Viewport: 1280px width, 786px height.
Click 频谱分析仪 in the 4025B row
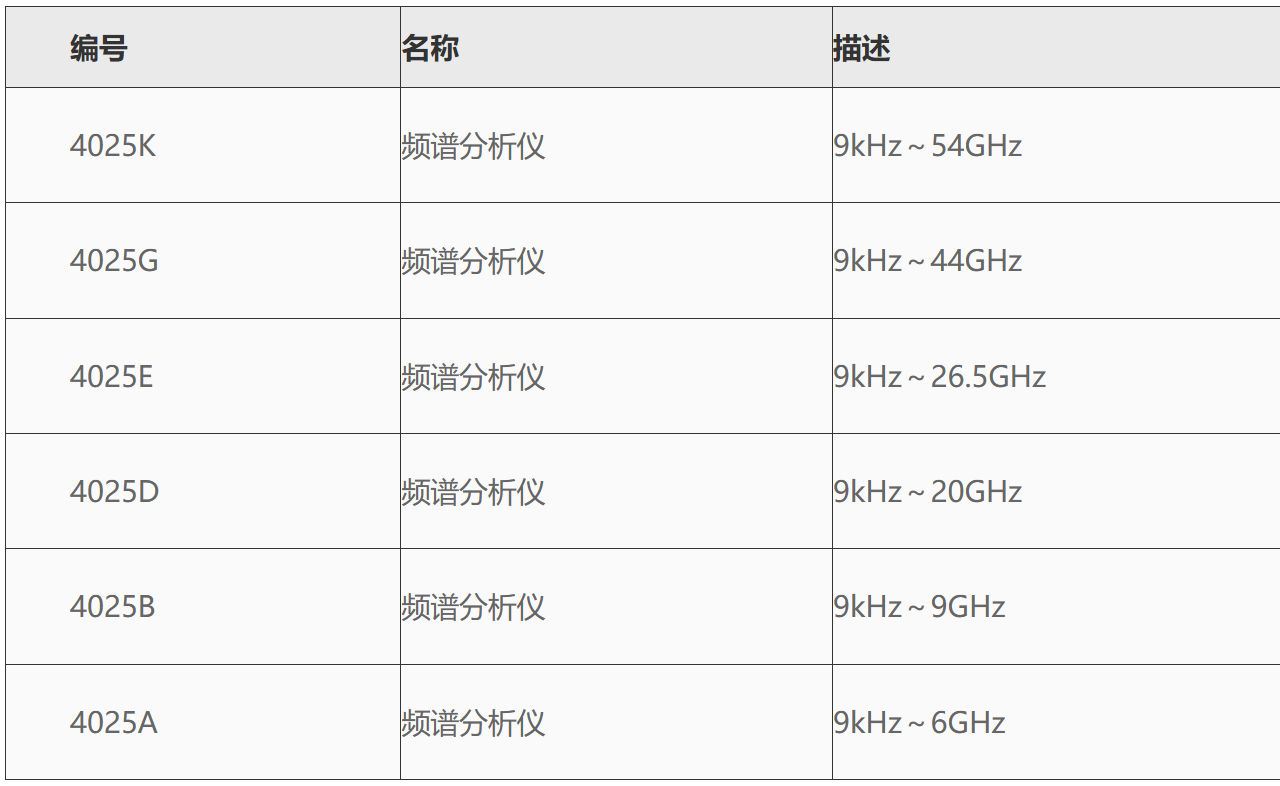point(473,607)
